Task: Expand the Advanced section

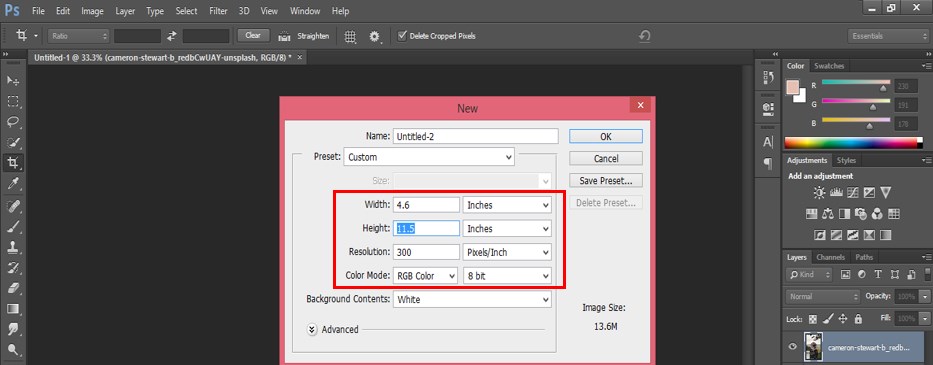Action: pos(312,329)
